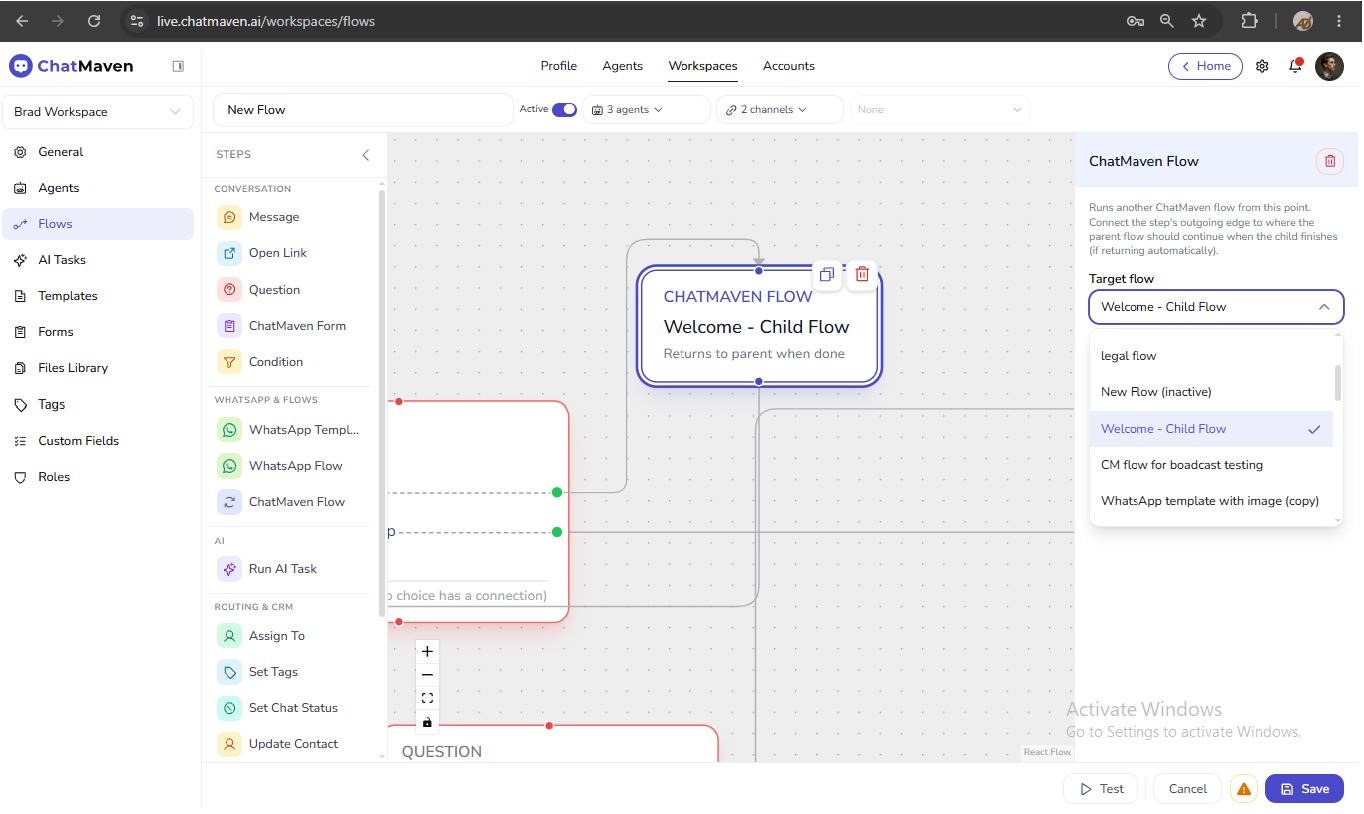The image size is (1364, 814).
Task: Bookmark this page with the star icon
Action: (1199, 21)
